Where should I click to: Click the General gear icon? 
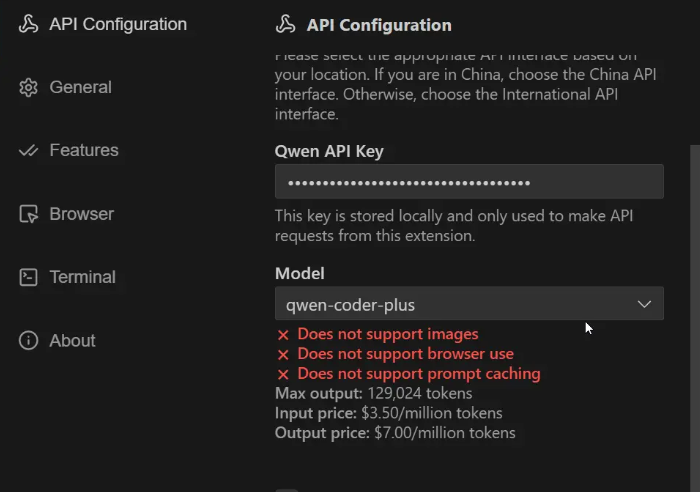[29, 88]
